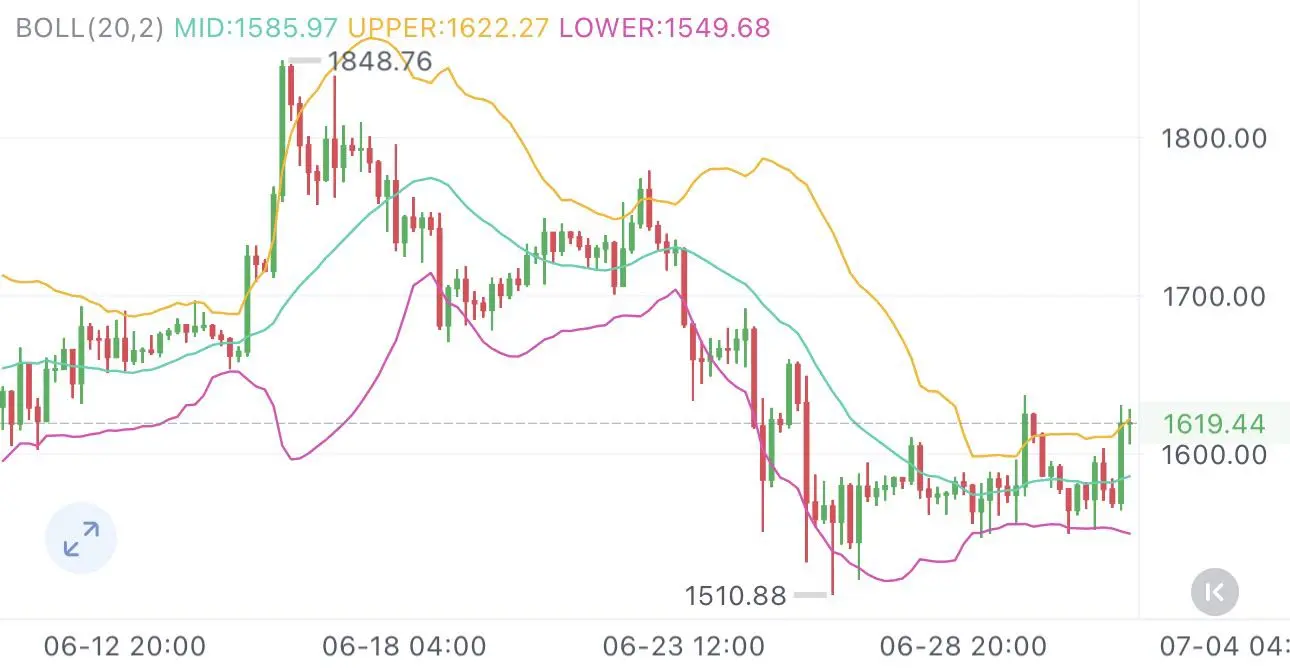
Task: Click the 1800.00 price axis label
Action: tap(1214, 137)
